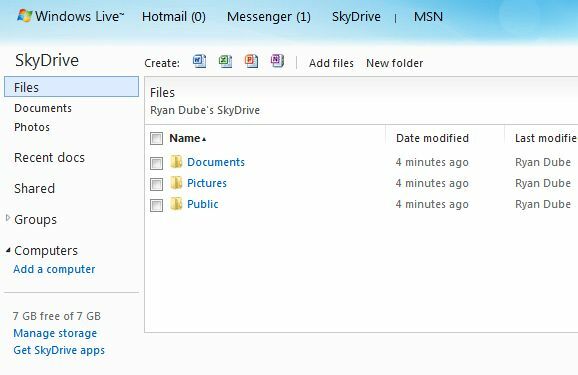Tick the select-all checkbox beside Name
578x375 pixels.
coord(156,139)
